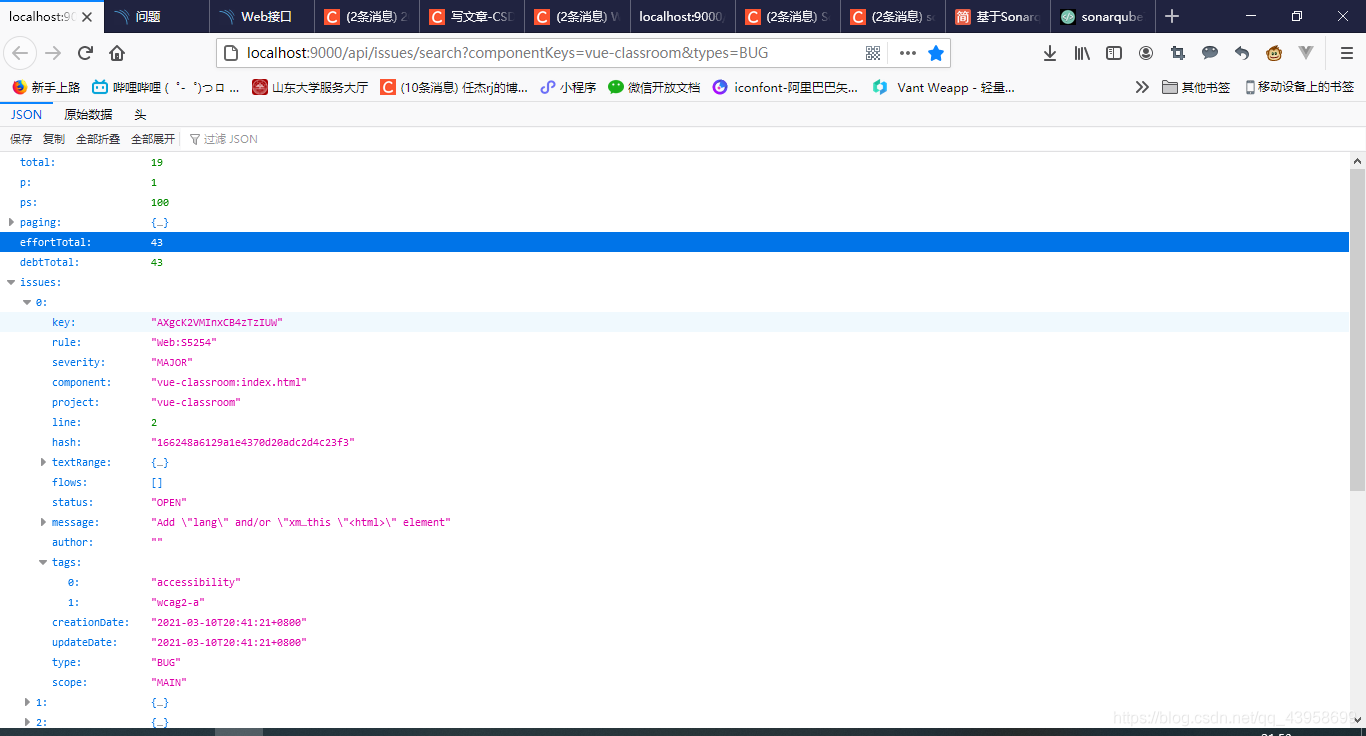Click the Vue devtools extension icon
This screenshot has width=1366, height=736.
click(x=1306, y=53)
